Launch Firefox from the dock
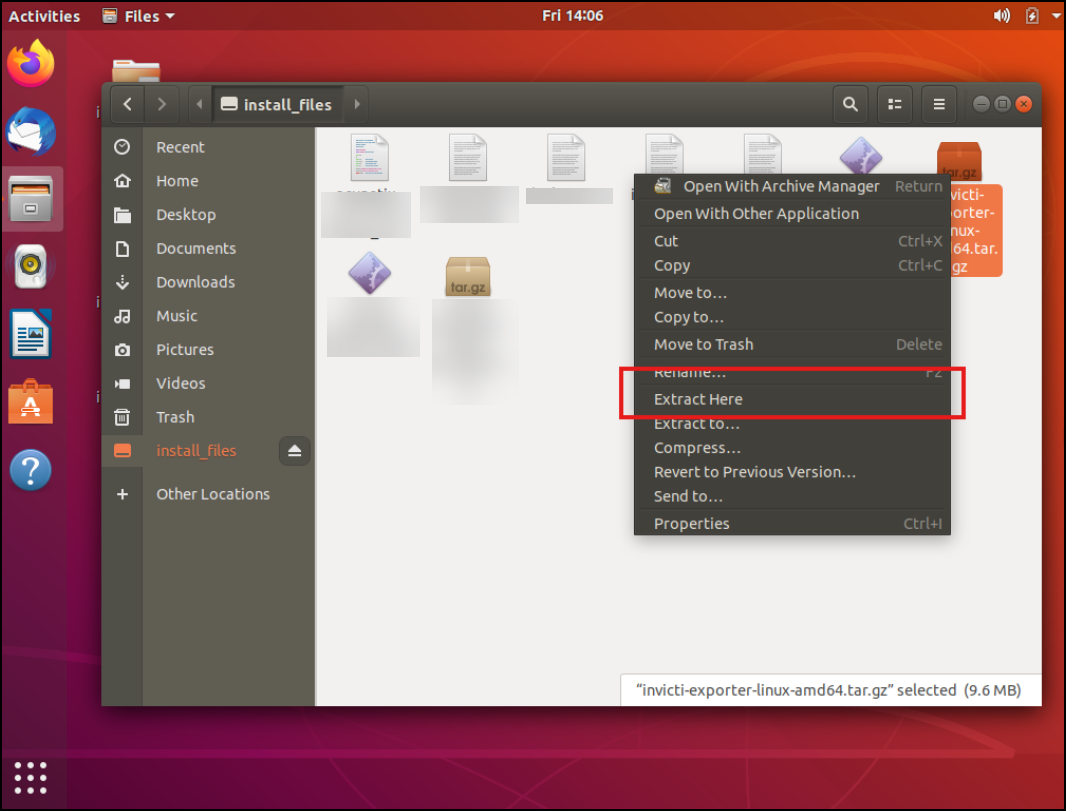 (31, 63)
